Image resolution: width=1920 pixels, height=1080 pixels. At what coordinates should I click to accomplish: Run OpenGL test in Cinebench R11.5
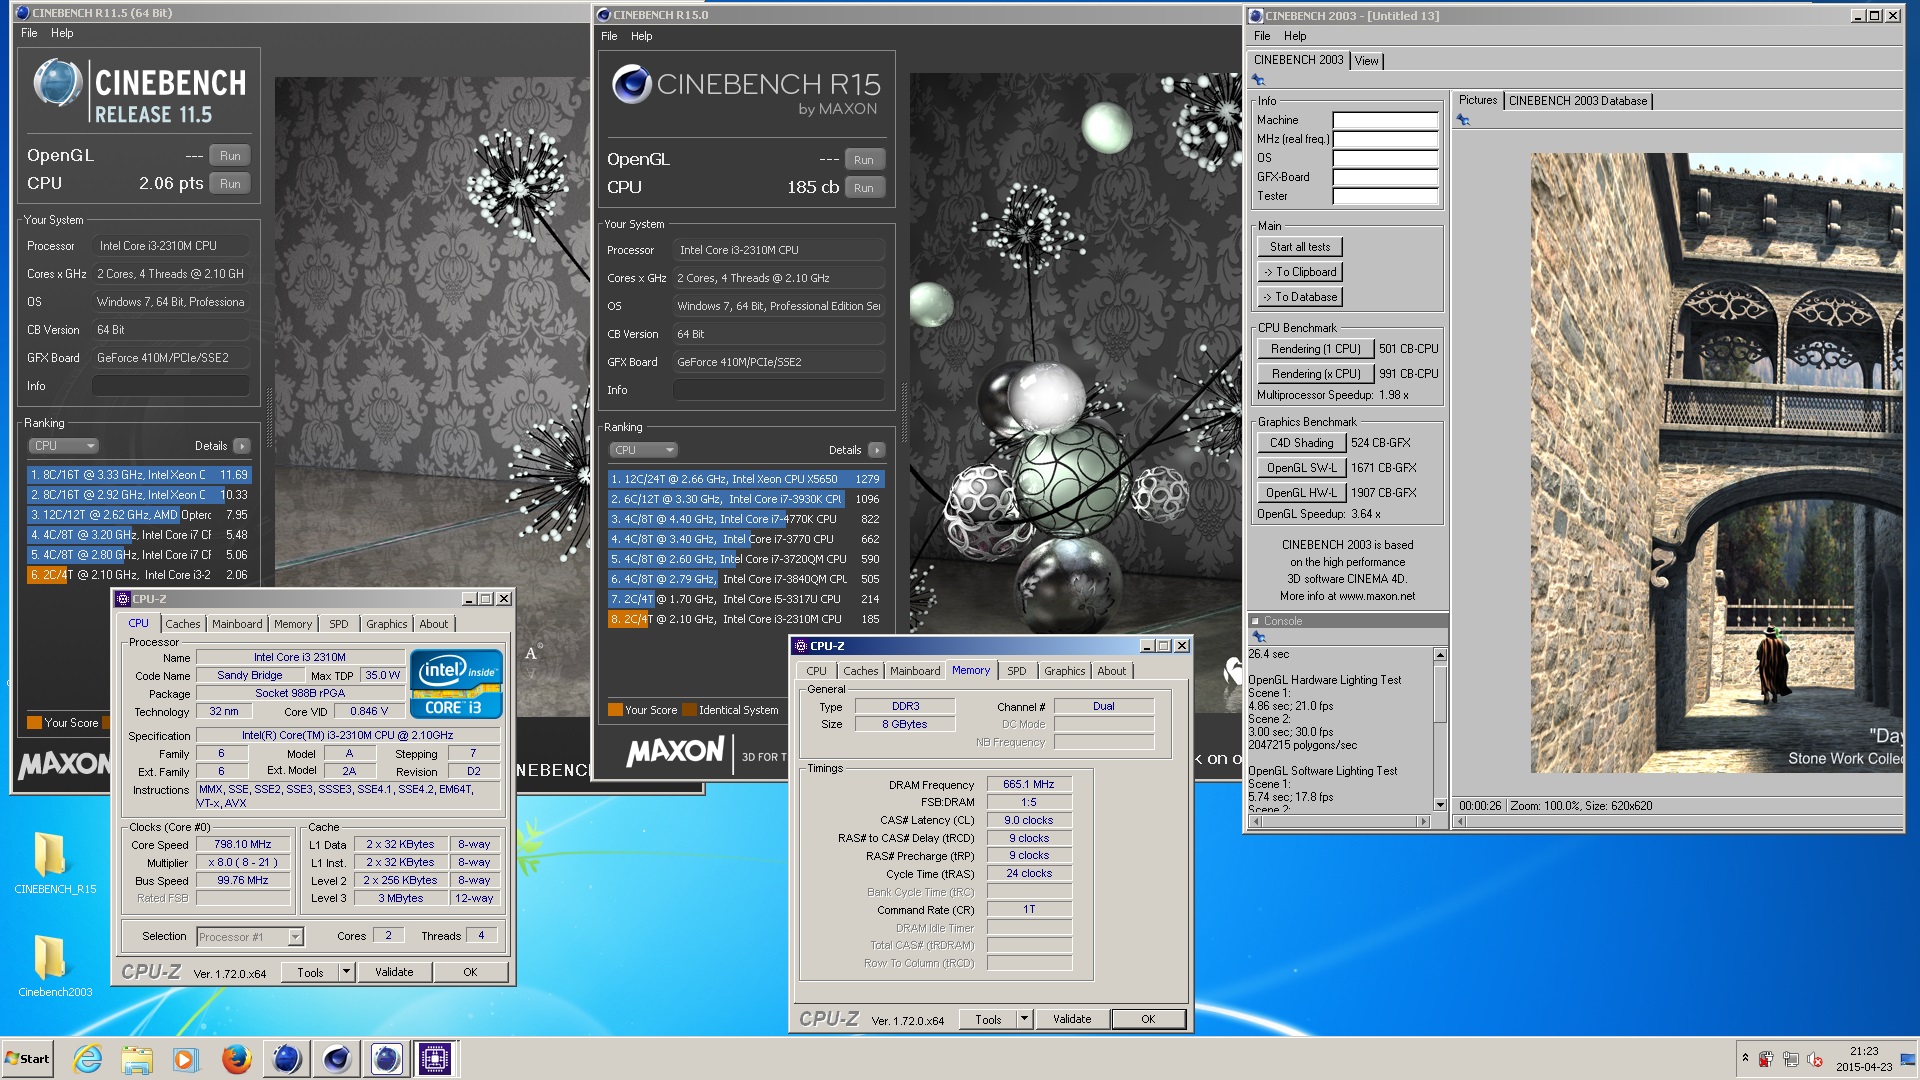click(x=230, y=156)
